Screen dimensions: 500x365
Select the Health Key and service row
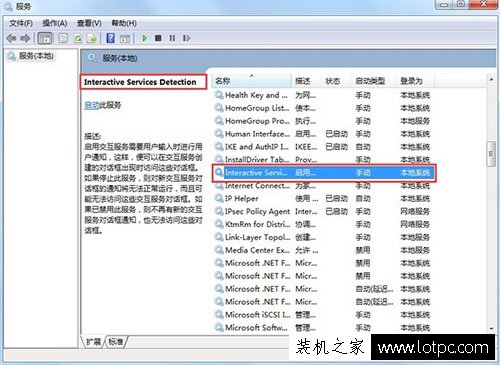click(x=323, y=95)
